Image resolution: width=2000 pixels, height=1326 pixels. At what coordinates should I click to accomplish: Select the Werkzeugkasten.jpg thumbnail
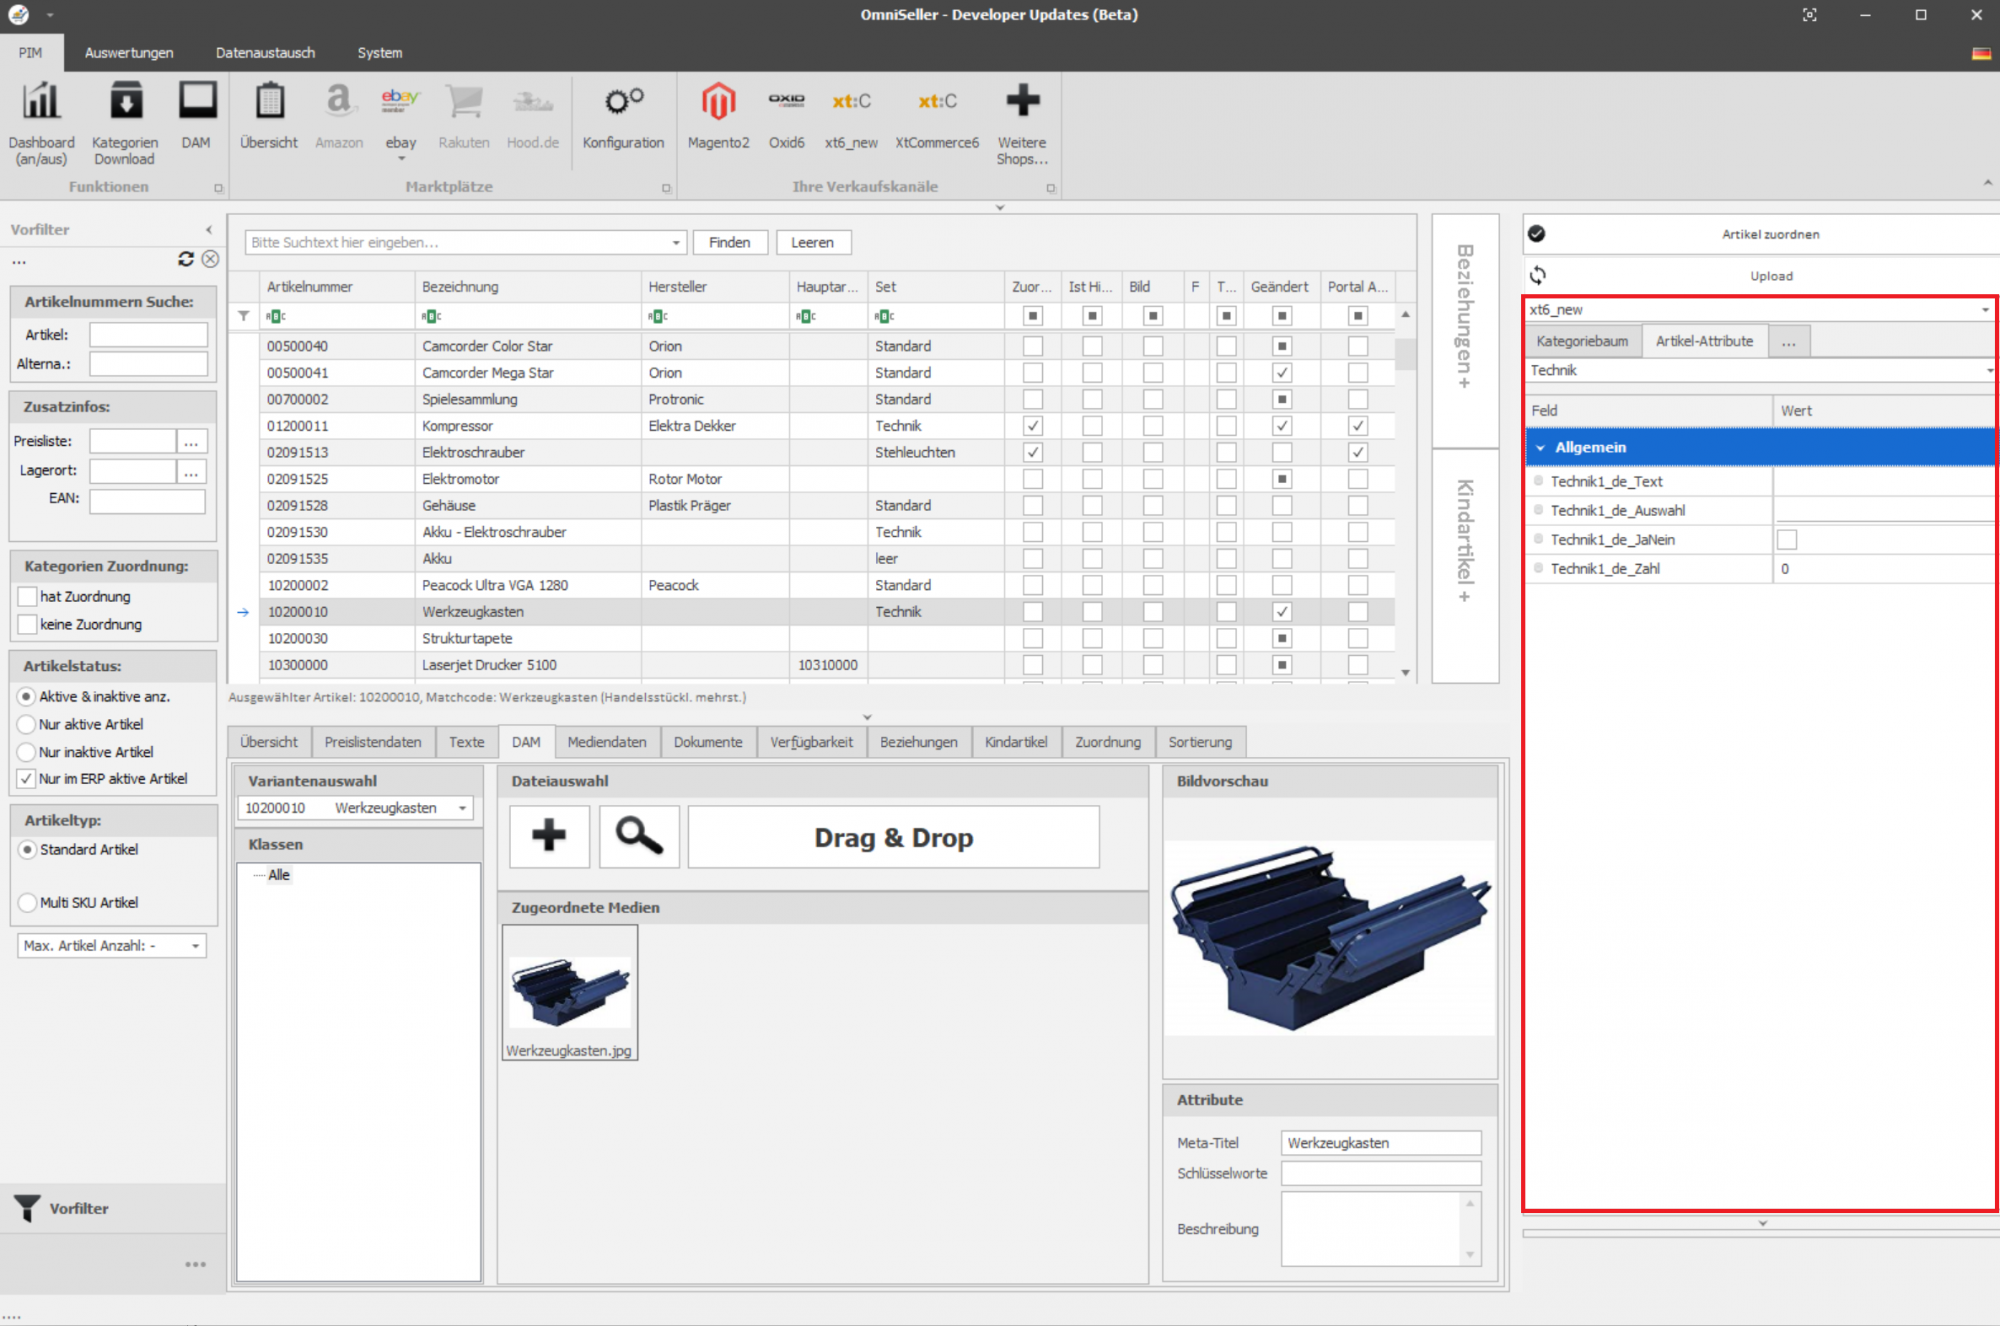570,991
